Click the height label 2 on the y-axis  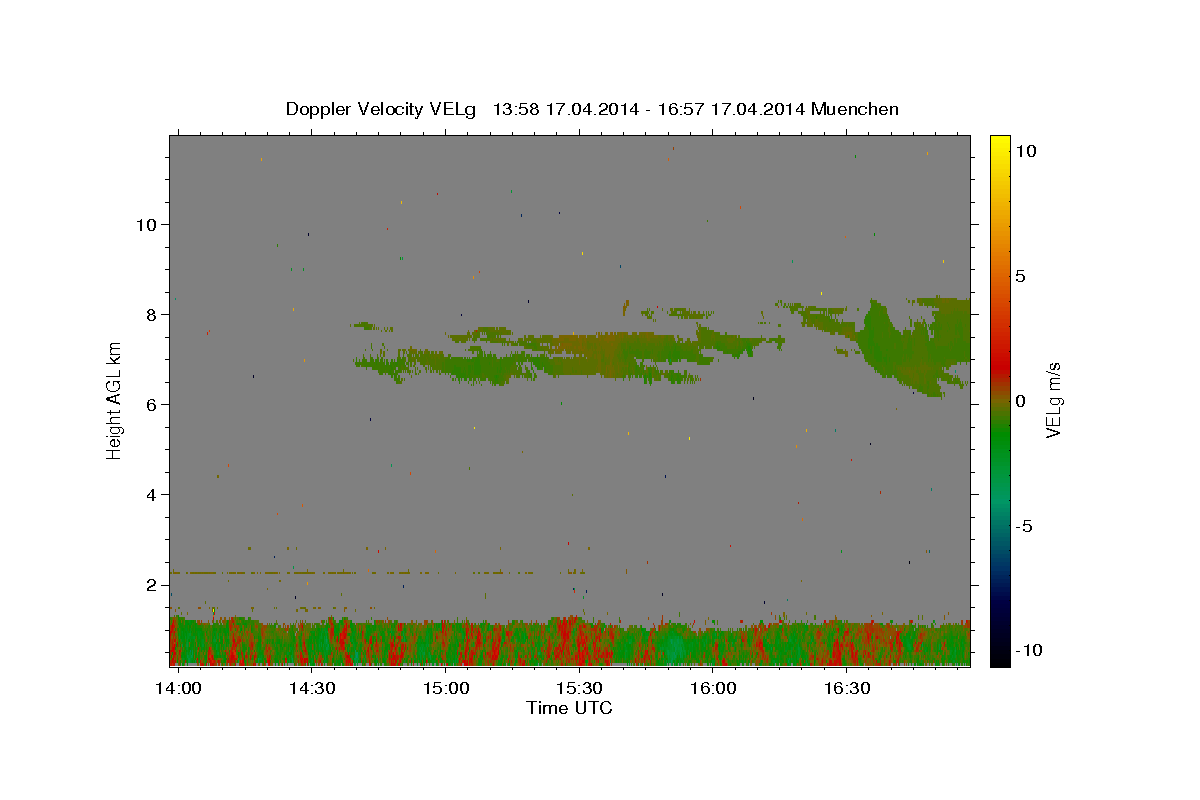point(149,584)
